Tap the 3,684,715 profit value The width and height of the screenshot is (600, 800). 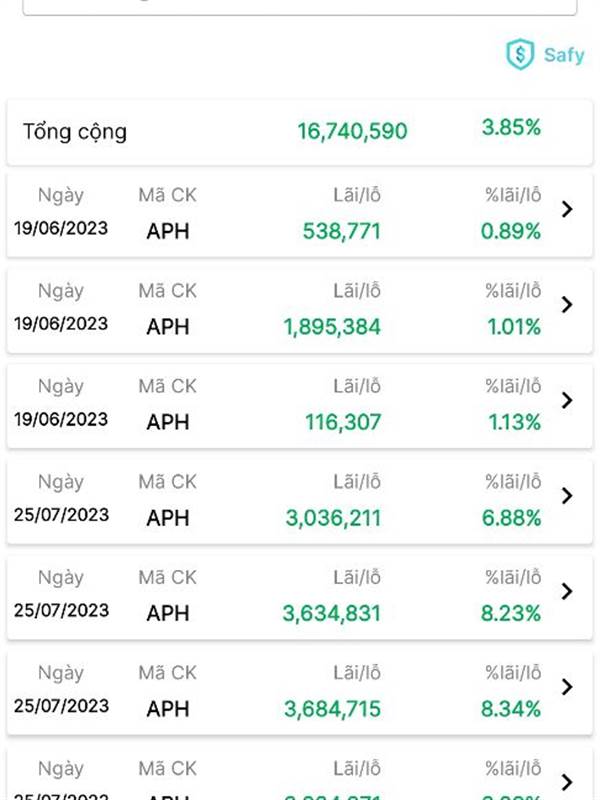332,709
